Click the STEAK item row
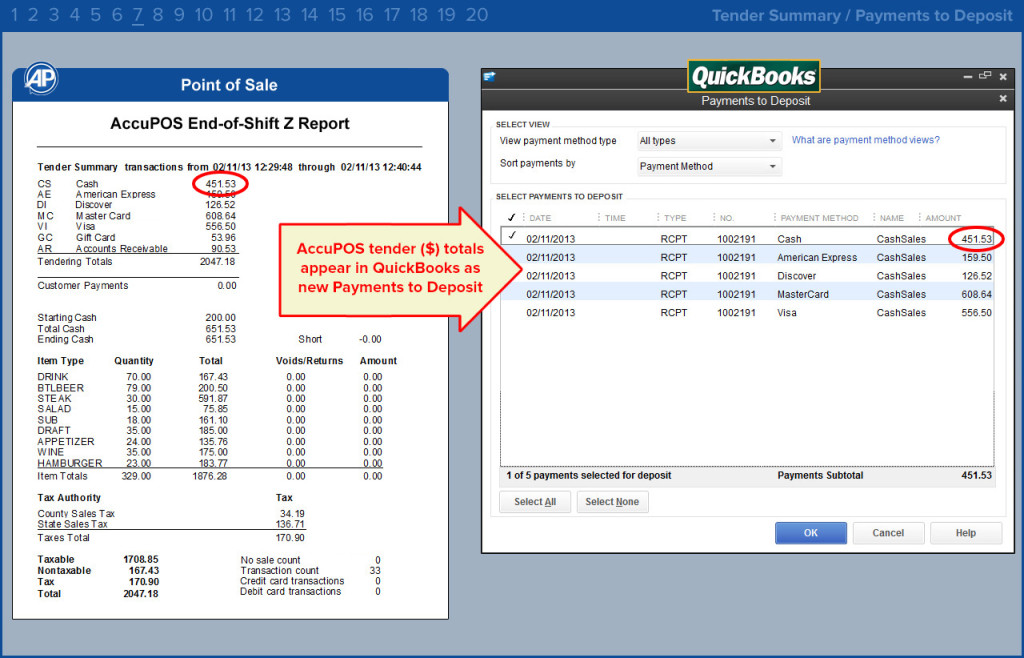 210,398
